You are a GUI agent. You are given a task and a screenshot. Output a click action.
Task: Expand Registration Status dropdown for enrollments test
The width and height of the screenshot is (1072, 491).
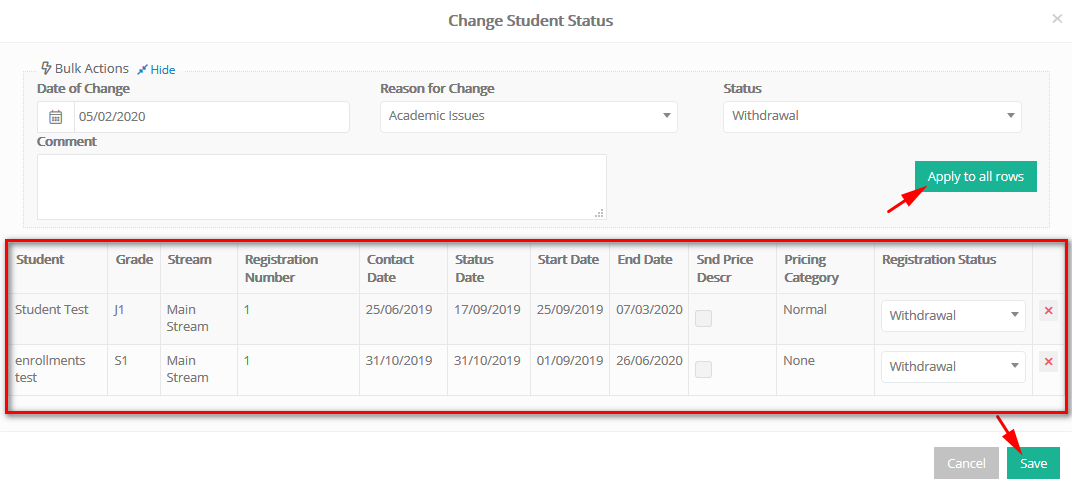(953, 367)
